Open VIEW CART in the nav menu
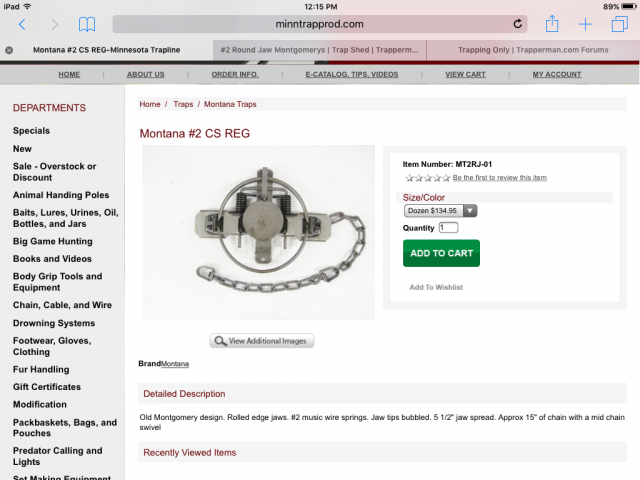 (x=465, y=75)
